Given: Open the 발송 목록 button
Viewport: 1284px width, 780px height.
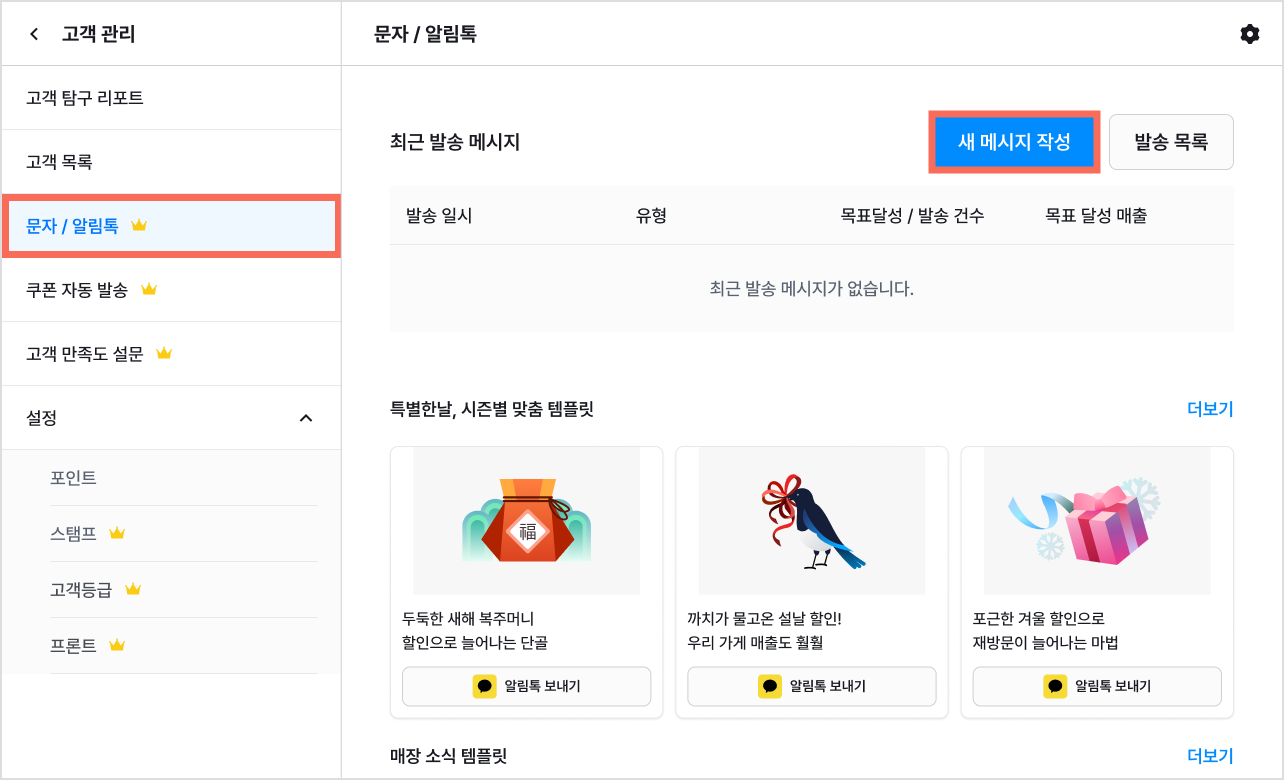Looking at the screenshot, I should click(x=1171, y=142).
